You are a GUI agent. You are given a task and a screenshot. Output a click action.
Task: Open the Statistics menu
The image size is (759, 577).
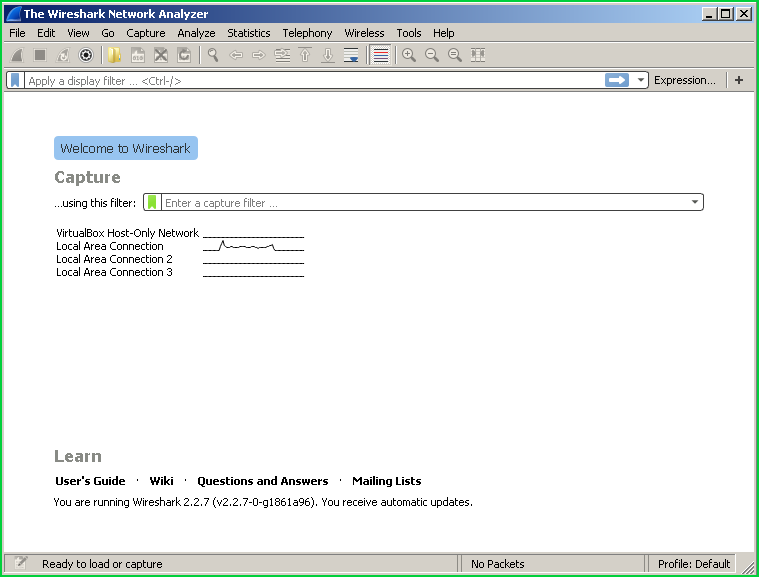coord(249,33)
